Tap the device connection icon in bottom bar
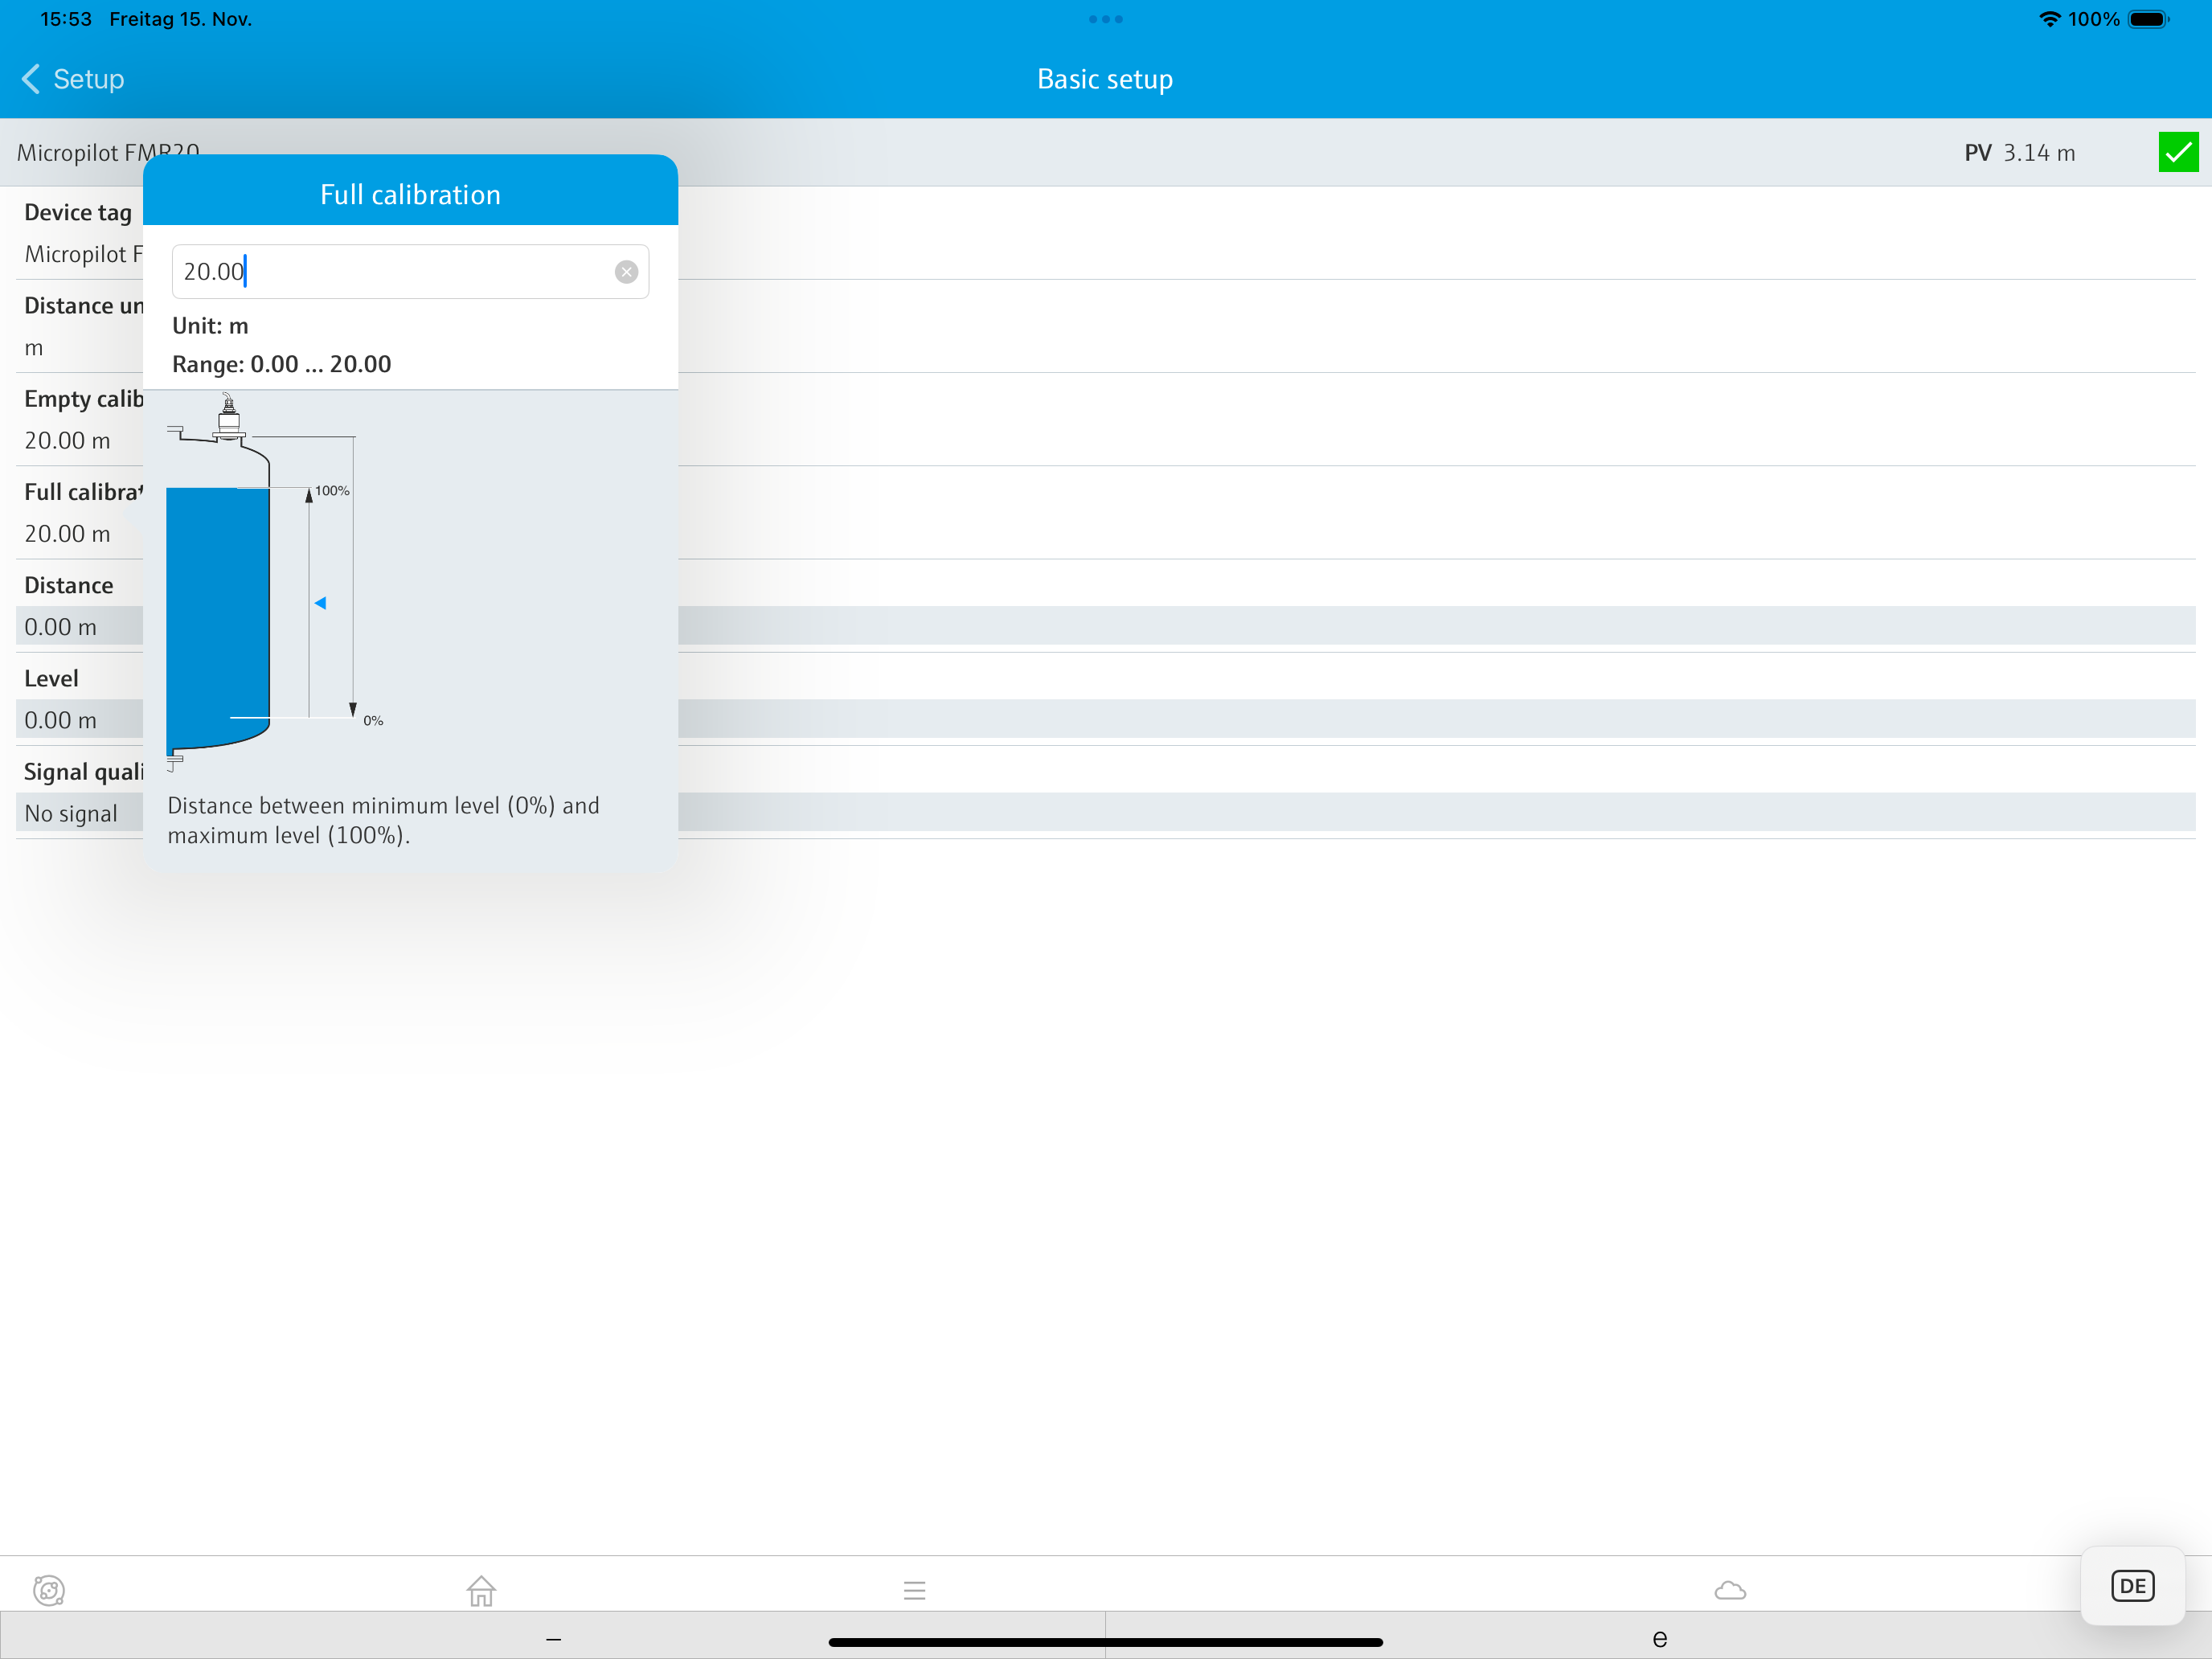This screenshot has height=1659, width=2212. click(49, 1590)
